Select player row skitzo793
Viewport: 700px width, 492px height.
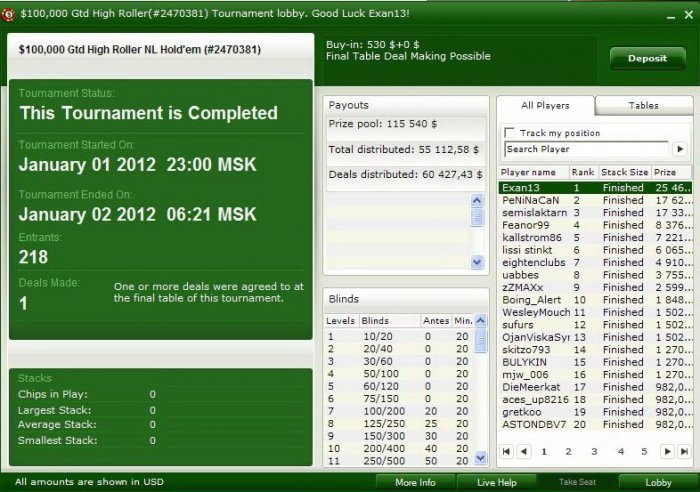pyautogui.click(x=595, y=350)
